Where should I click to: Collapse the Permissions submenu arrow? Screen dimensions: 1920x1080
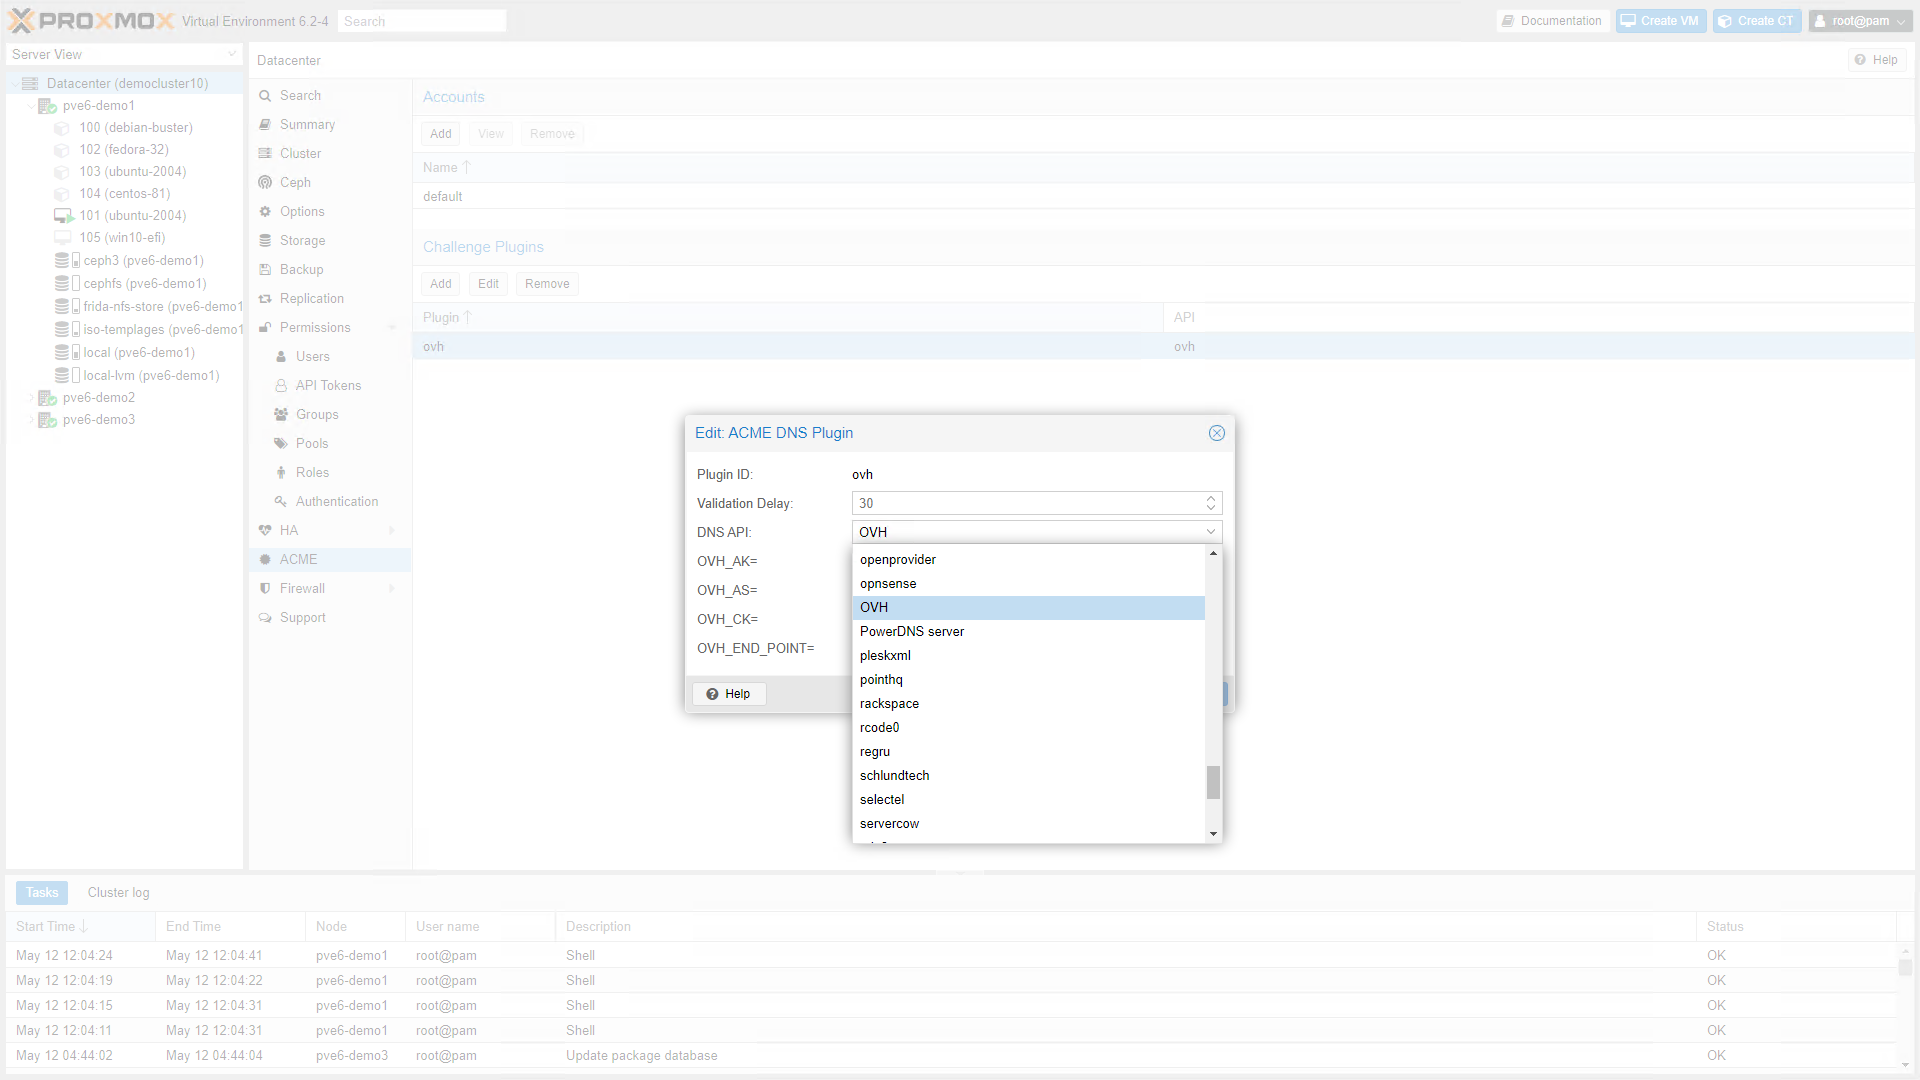tap(392, 328)
